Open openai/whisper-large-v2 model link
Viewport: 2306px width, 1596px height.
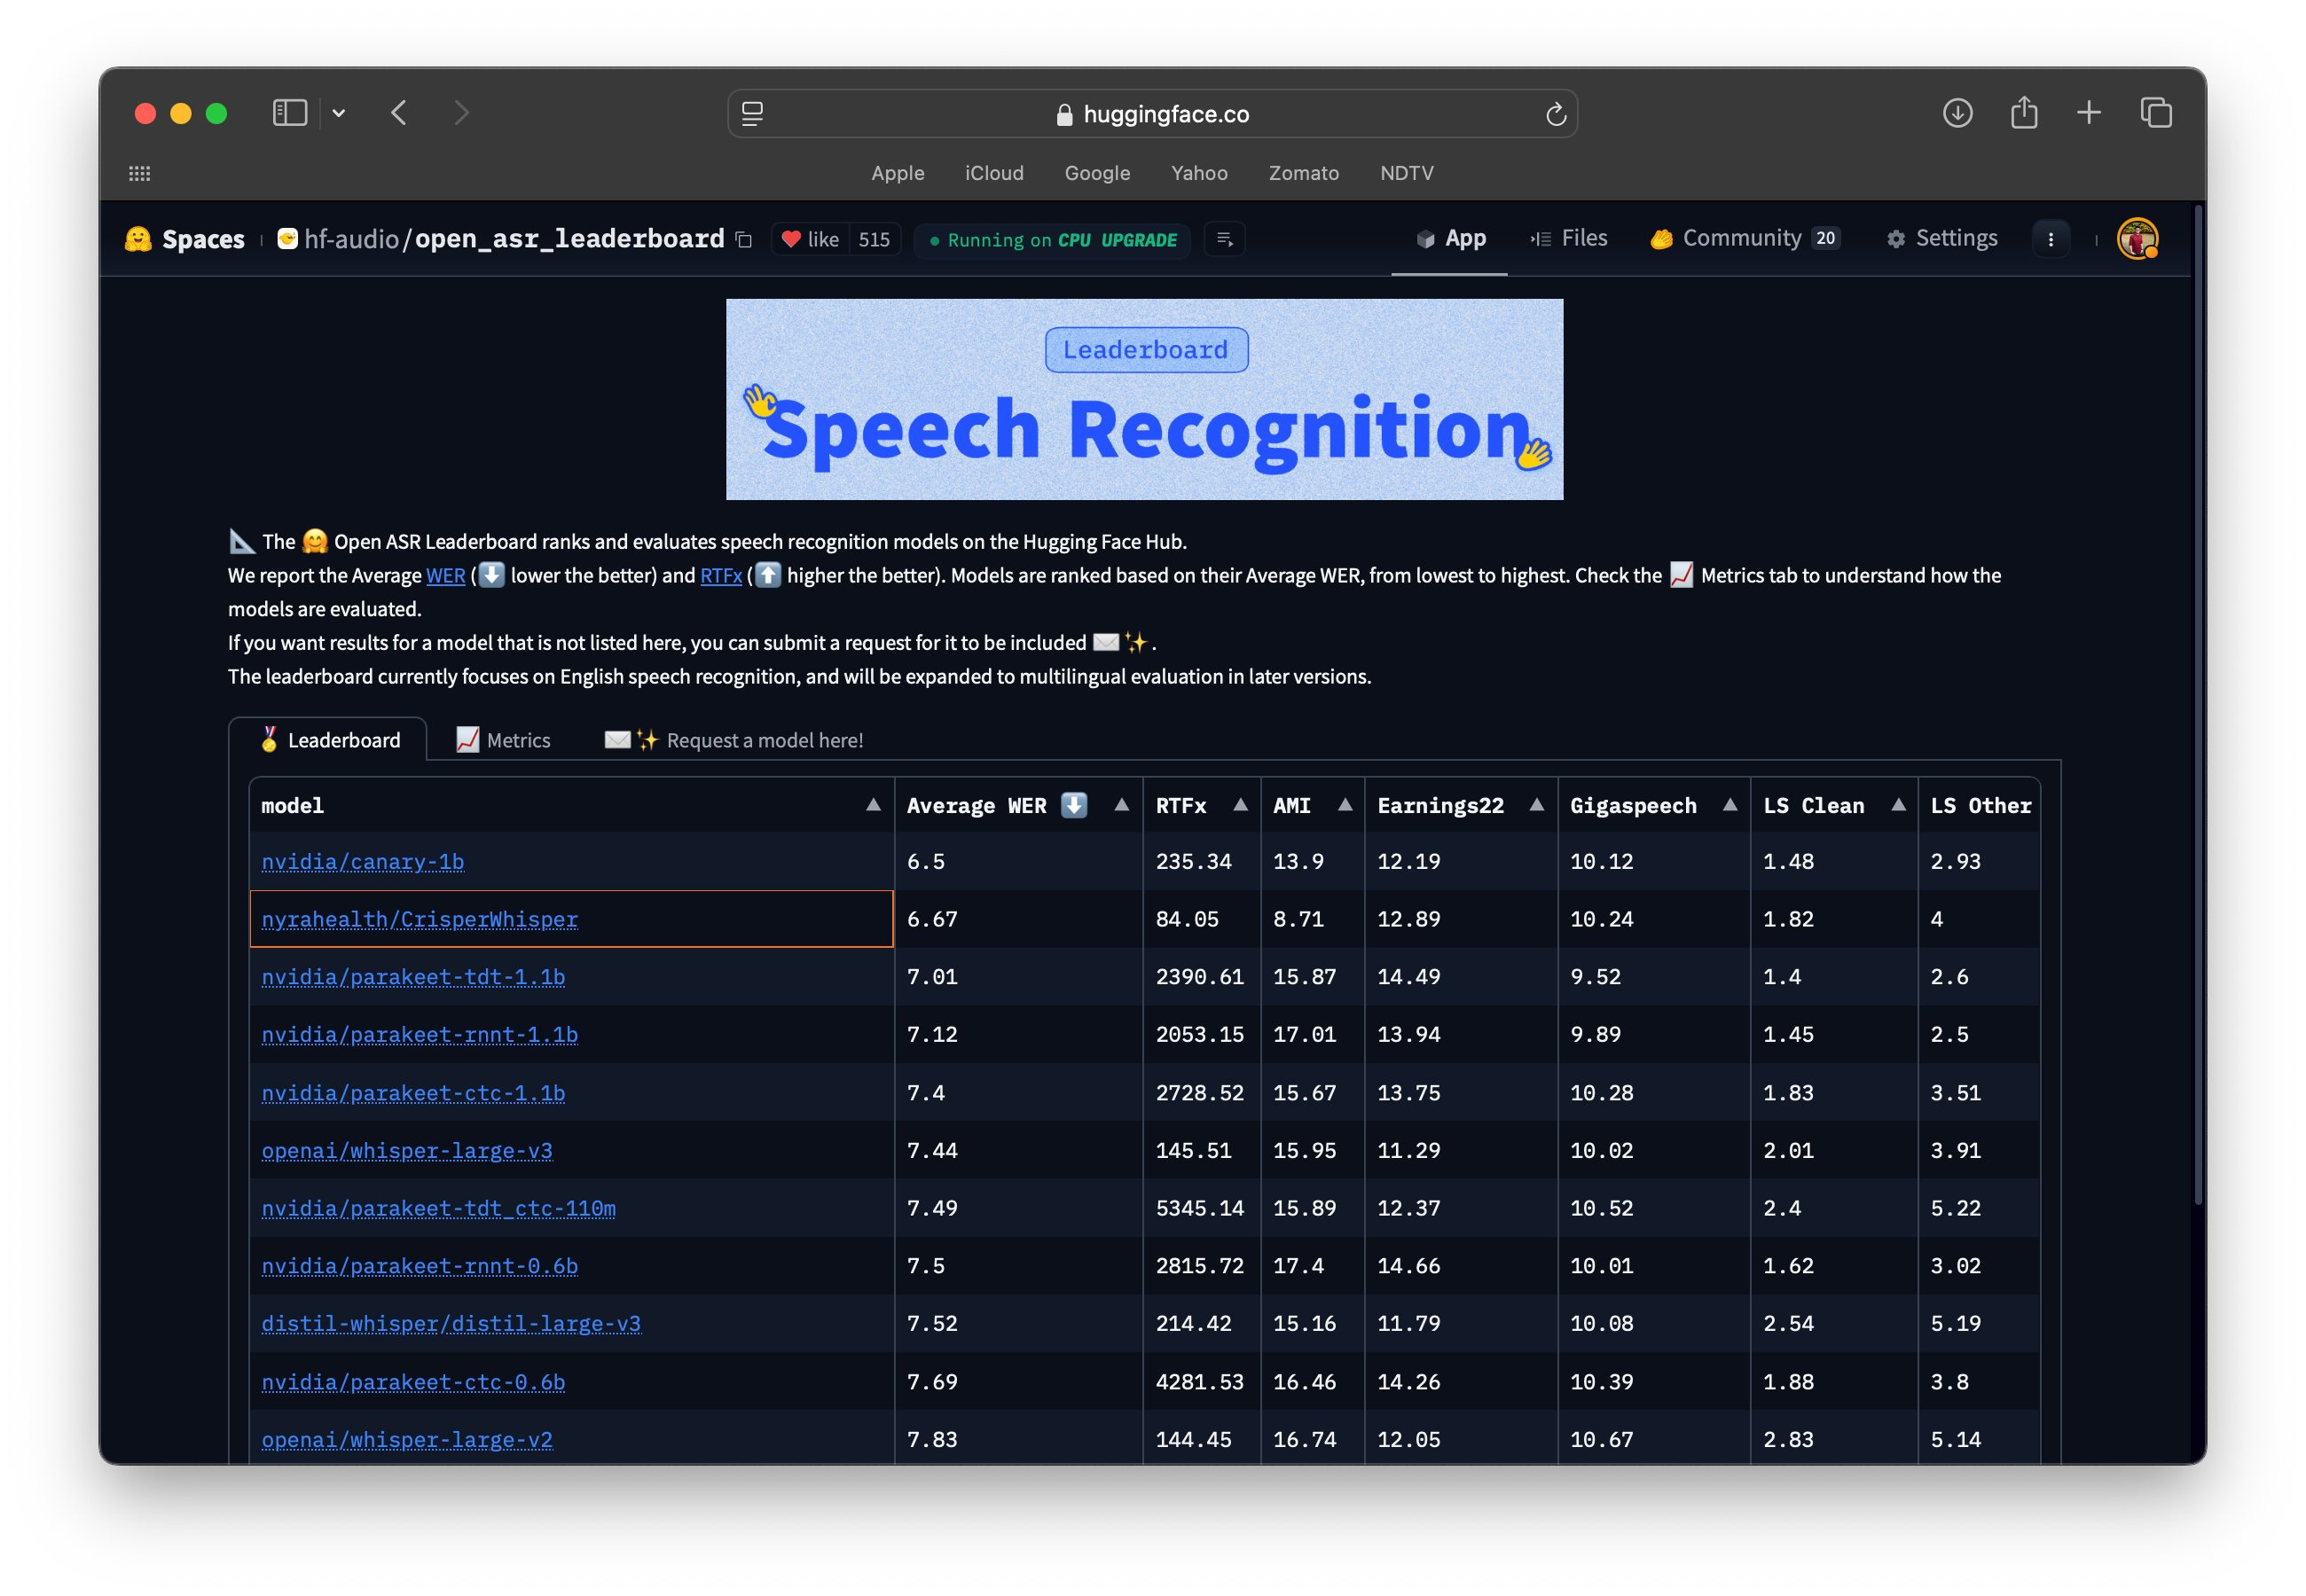coord(406,1440)
